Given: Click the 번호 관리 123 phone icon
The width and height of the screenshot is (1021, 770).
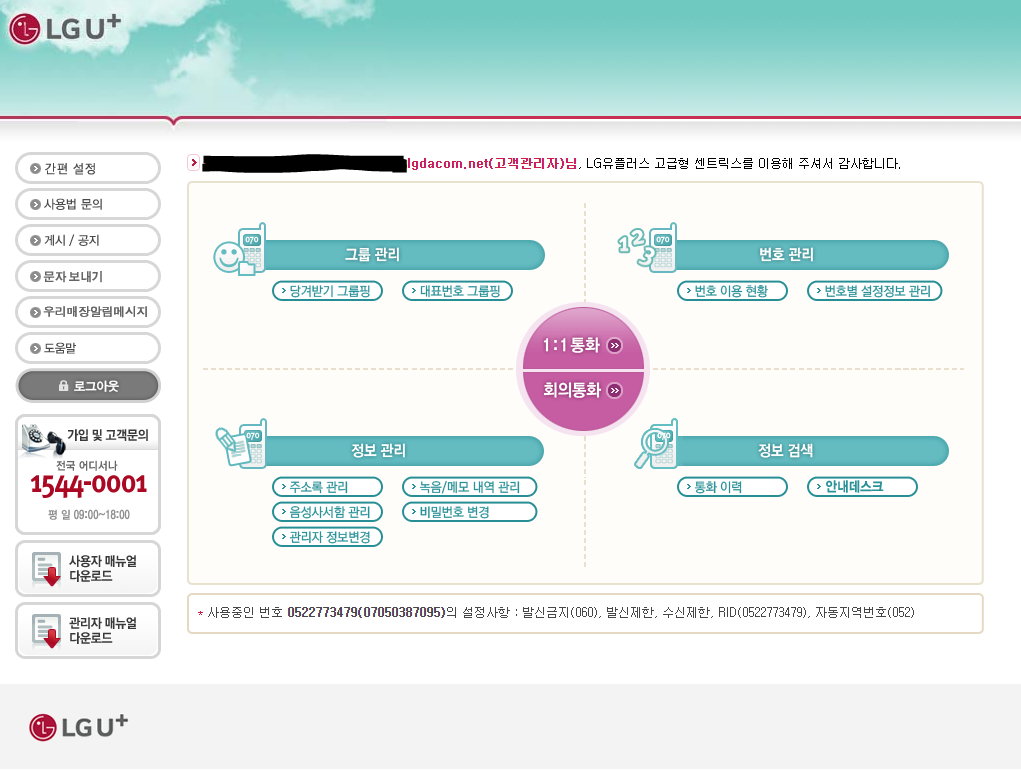Looking at the screenshot, I should (x=647, y=247).
